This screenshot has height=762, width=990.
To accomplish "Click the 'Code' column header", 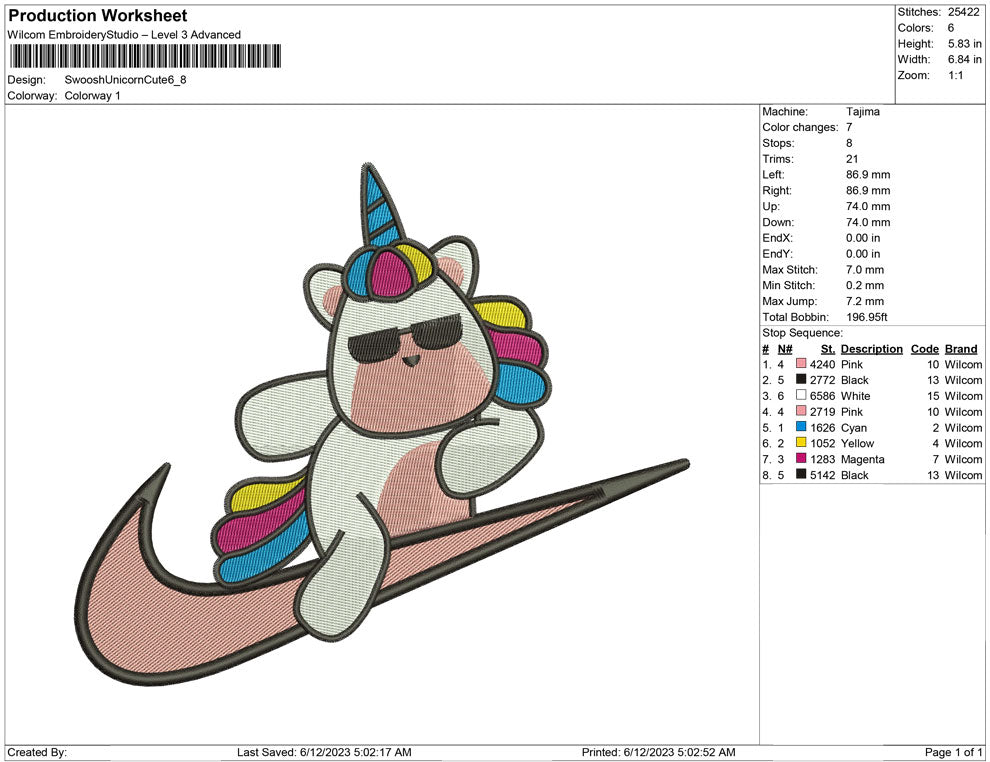I will point(924,348).
